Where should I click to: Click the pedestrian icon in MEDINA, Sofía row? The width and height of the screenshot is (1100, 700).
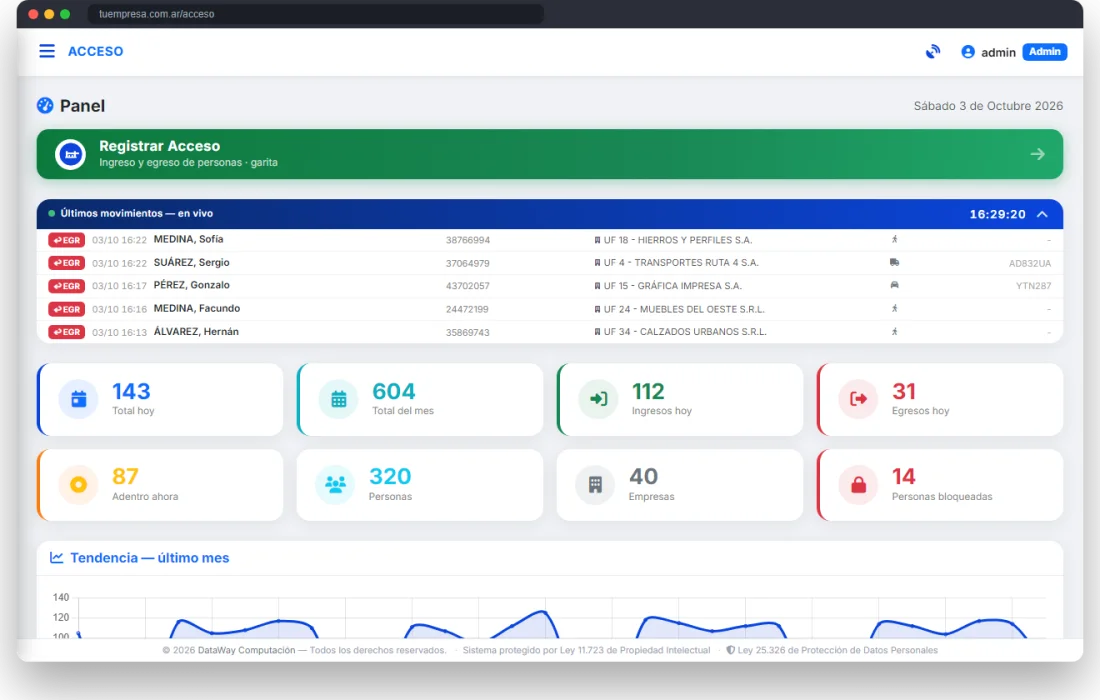pyautogui.click(x=894, y=239)
